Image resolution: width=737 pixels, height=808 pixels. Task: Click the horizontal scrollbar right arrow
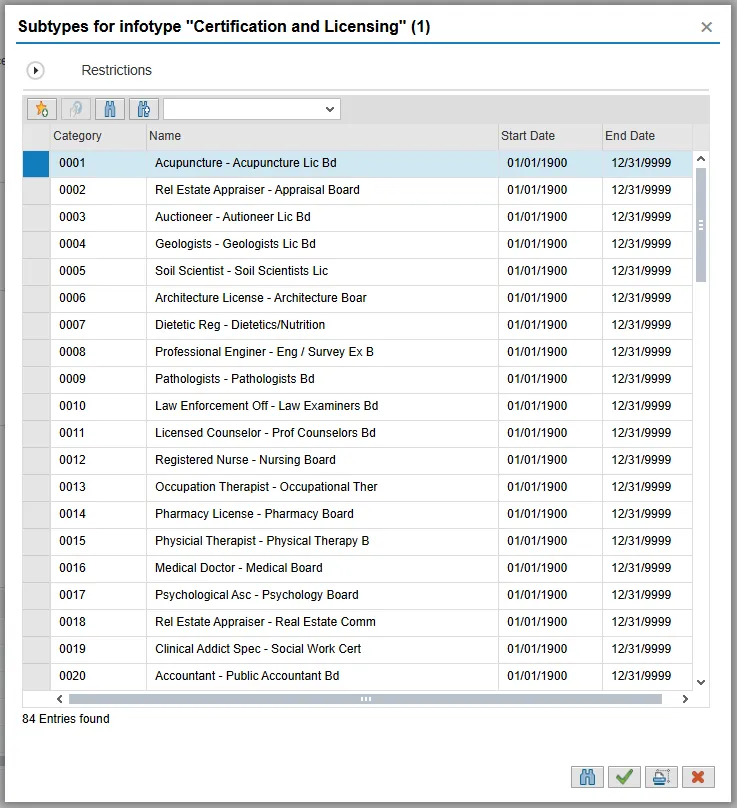tap(685, 699)
